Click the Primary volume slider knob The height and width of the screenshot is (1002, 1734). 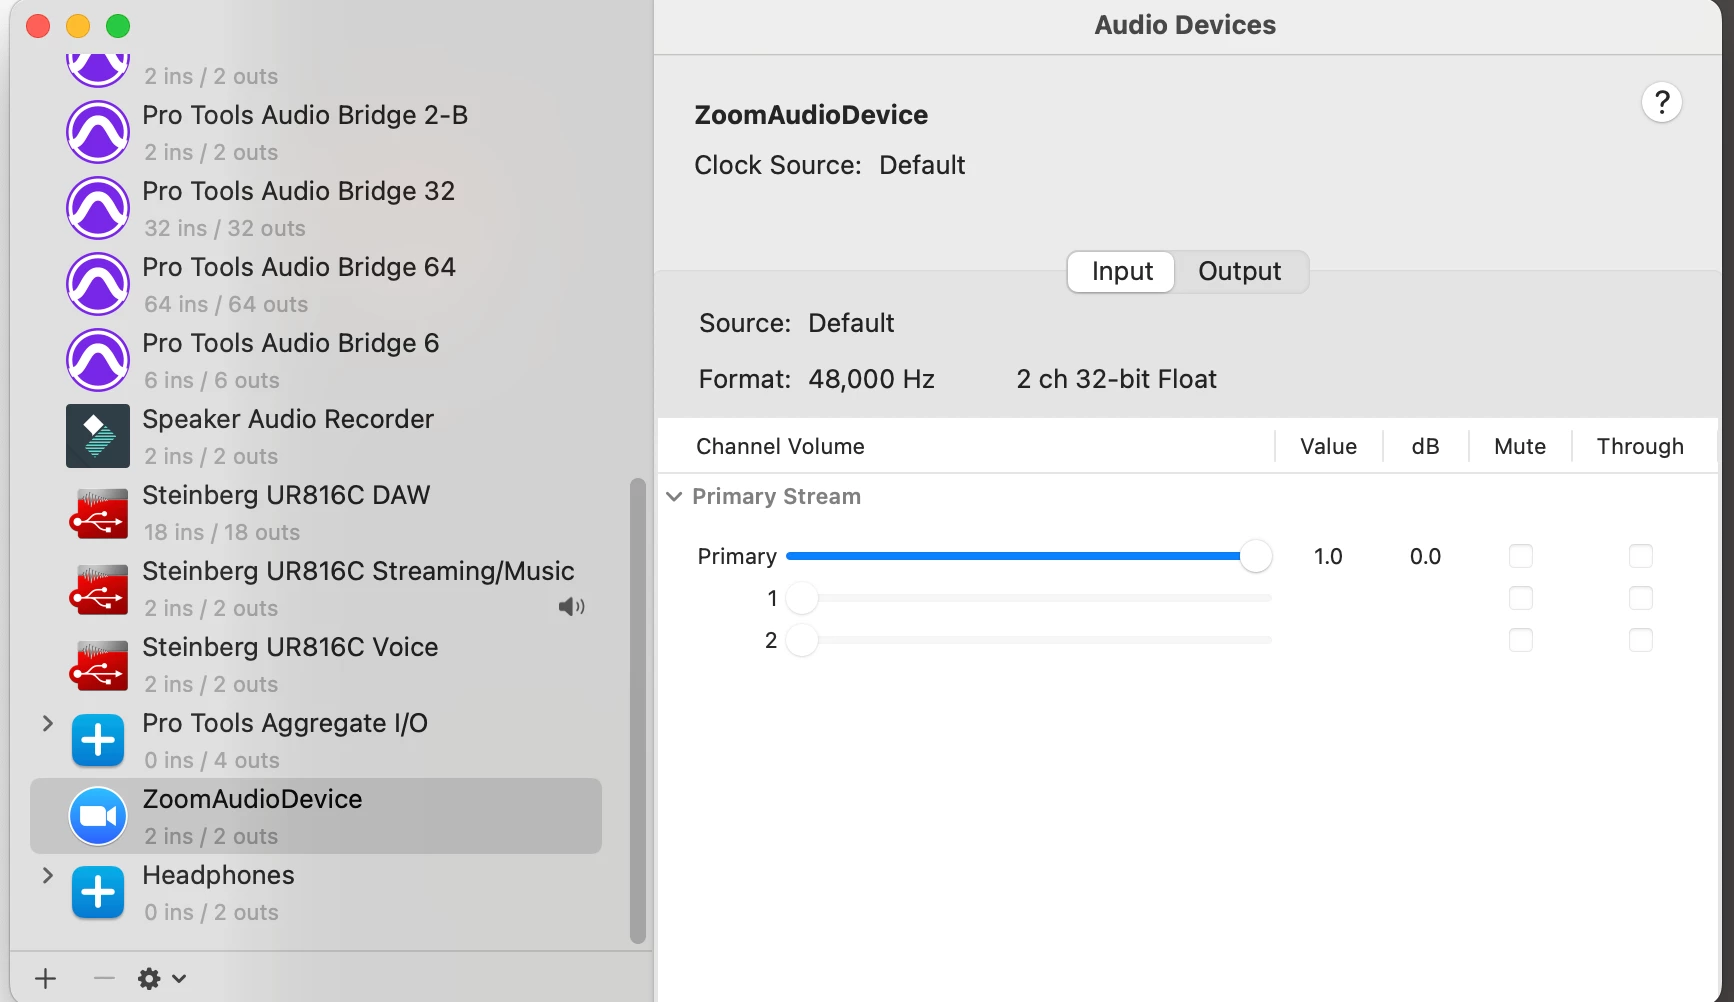[x=1255, y=556]
